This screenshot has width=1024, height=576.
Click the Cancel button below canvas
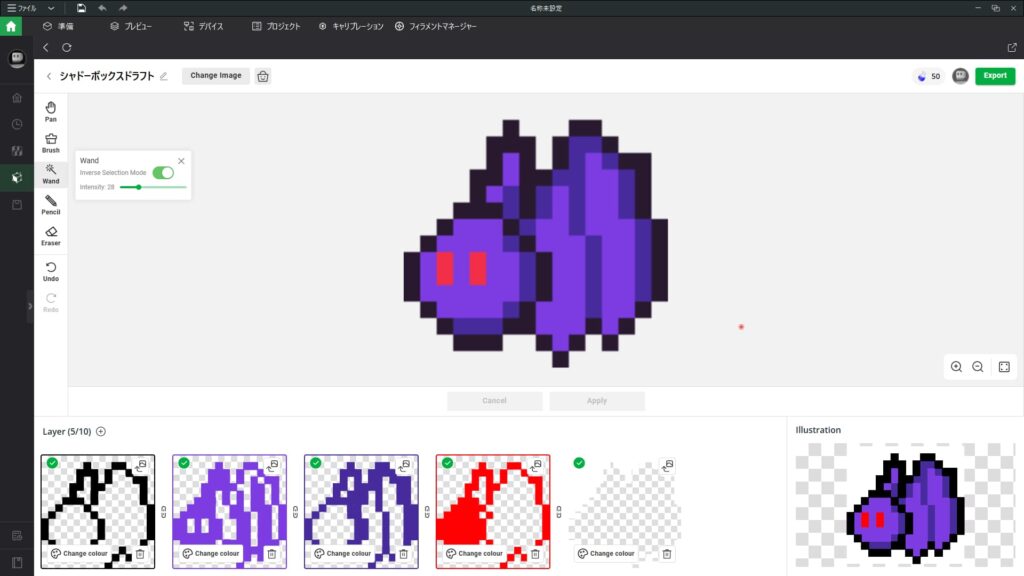pyautogui.click(x=494, y=401)
